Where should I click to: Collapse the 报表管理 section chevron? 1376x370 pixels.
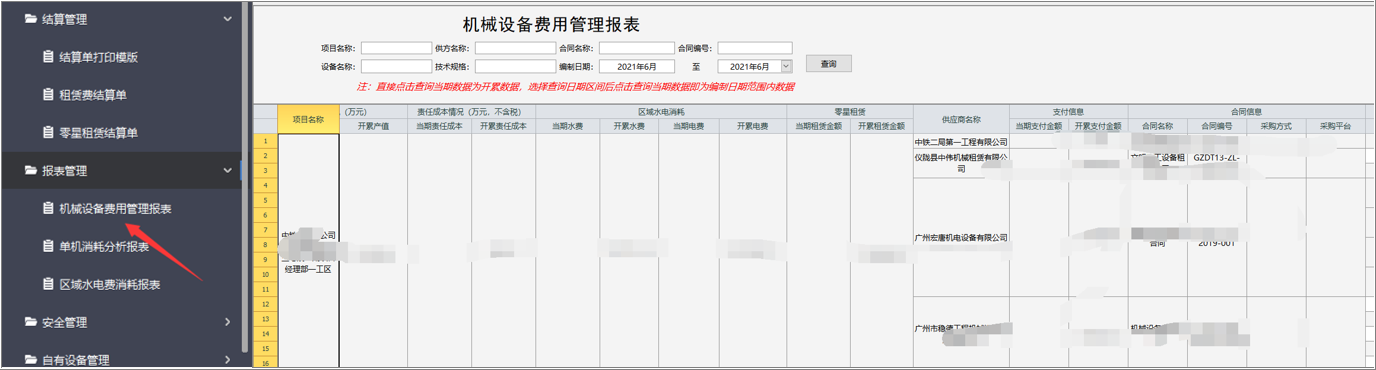point(228,171)
